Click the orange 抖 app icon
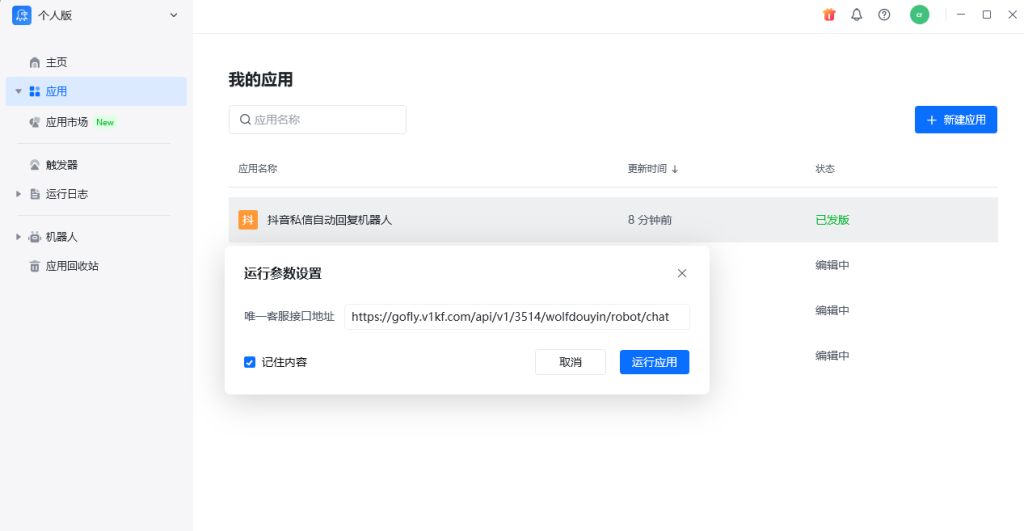Screen dimensions: 1024x531 (x=248, y=220)
